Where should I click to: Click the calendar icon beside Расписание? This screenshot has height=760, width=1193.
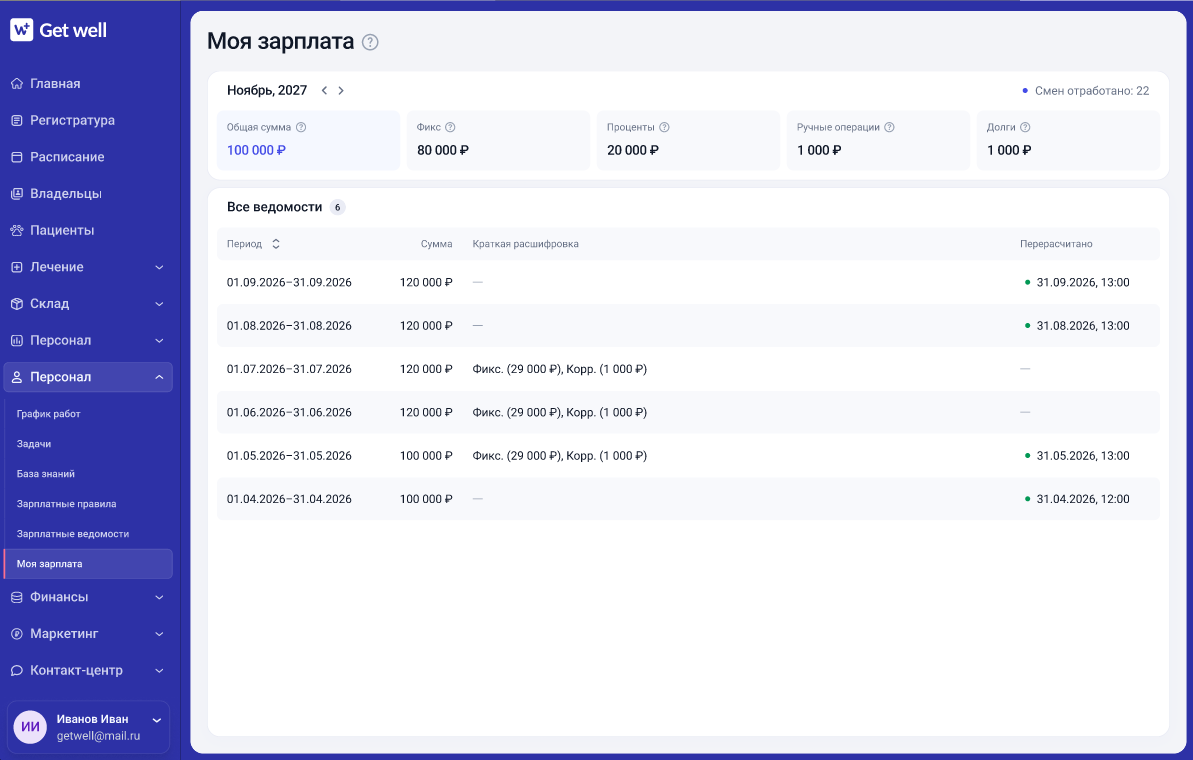17,157
